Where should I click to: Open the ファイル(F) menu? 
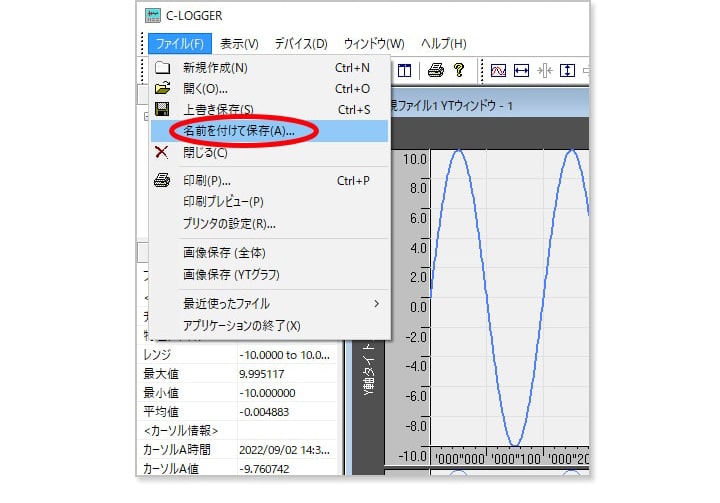[x=179, y=43]
